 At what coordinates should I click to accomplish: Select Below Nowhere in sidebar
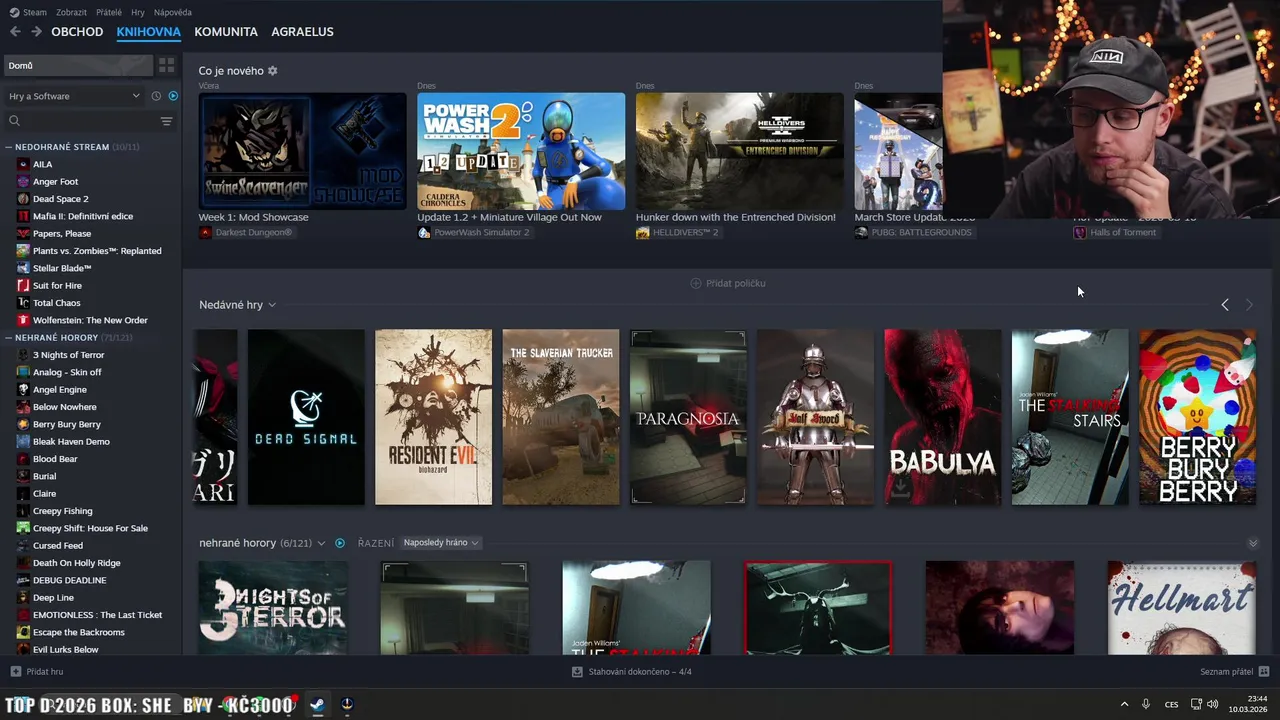click(65, 407)
